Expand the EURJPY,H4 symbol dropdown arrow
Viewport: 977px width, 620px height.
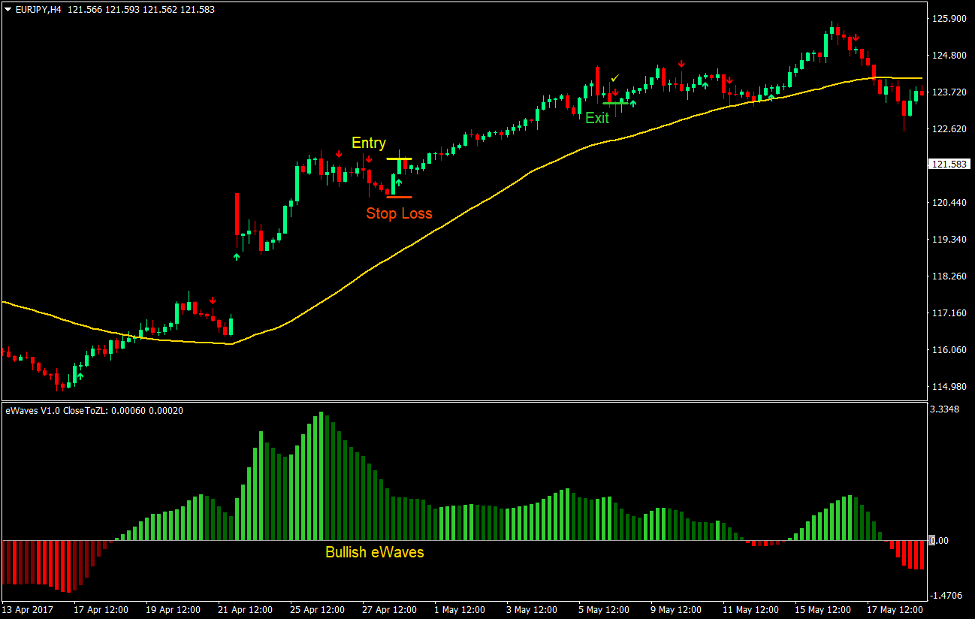point(9,8)
